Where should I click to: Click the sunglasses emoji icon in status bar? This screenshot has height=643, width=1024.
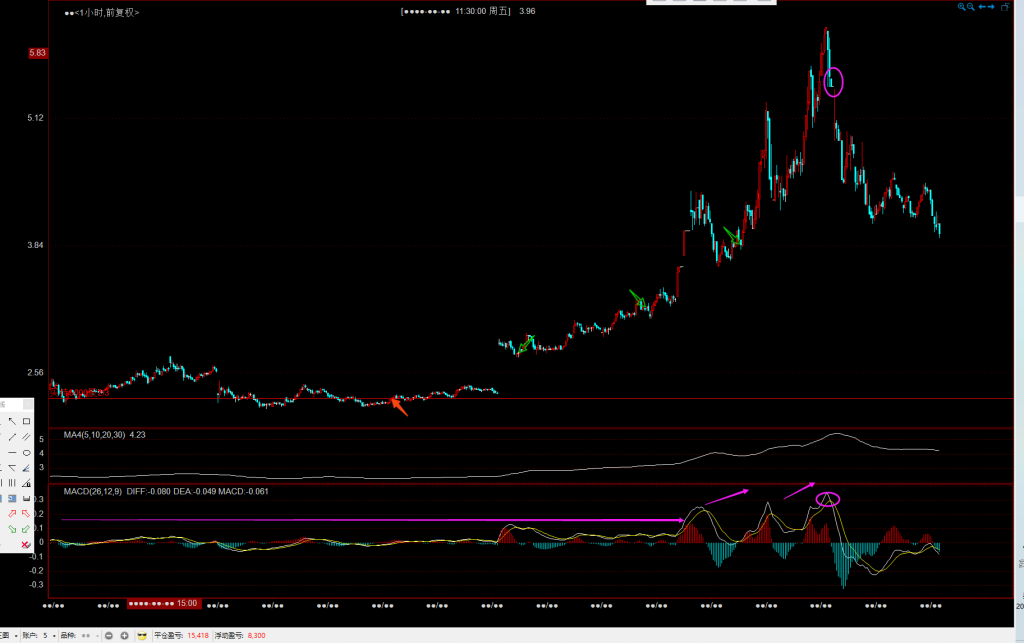tap(142, 635)
